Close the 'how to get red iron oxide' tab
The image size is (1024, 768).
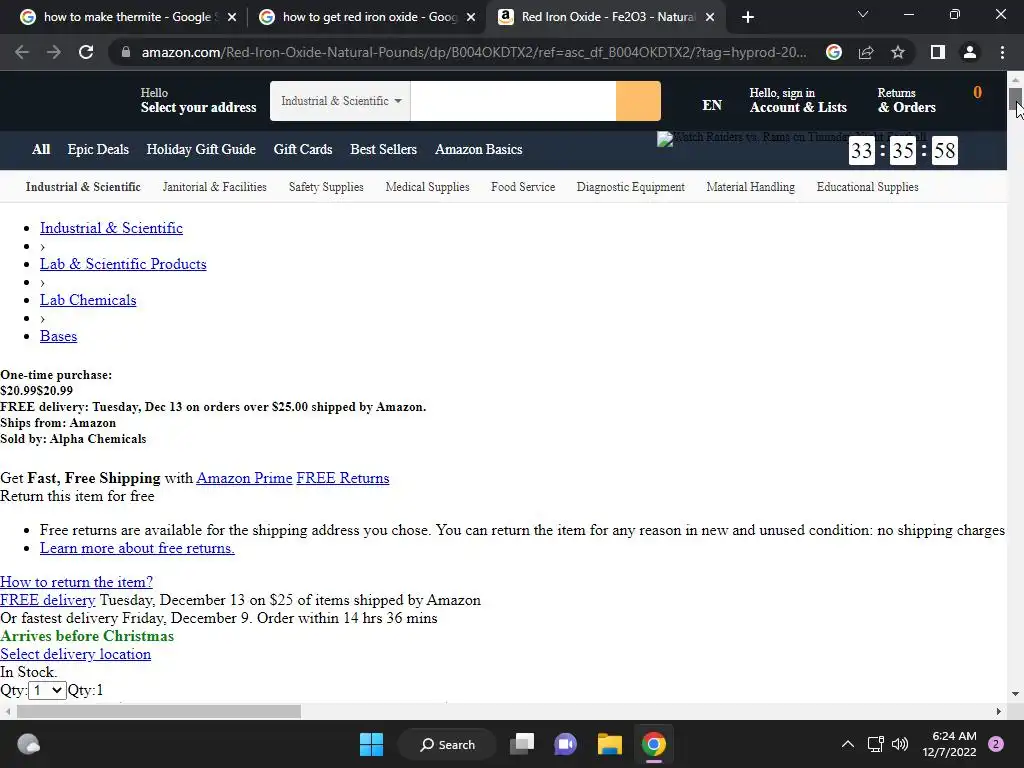tap(471, 17)
